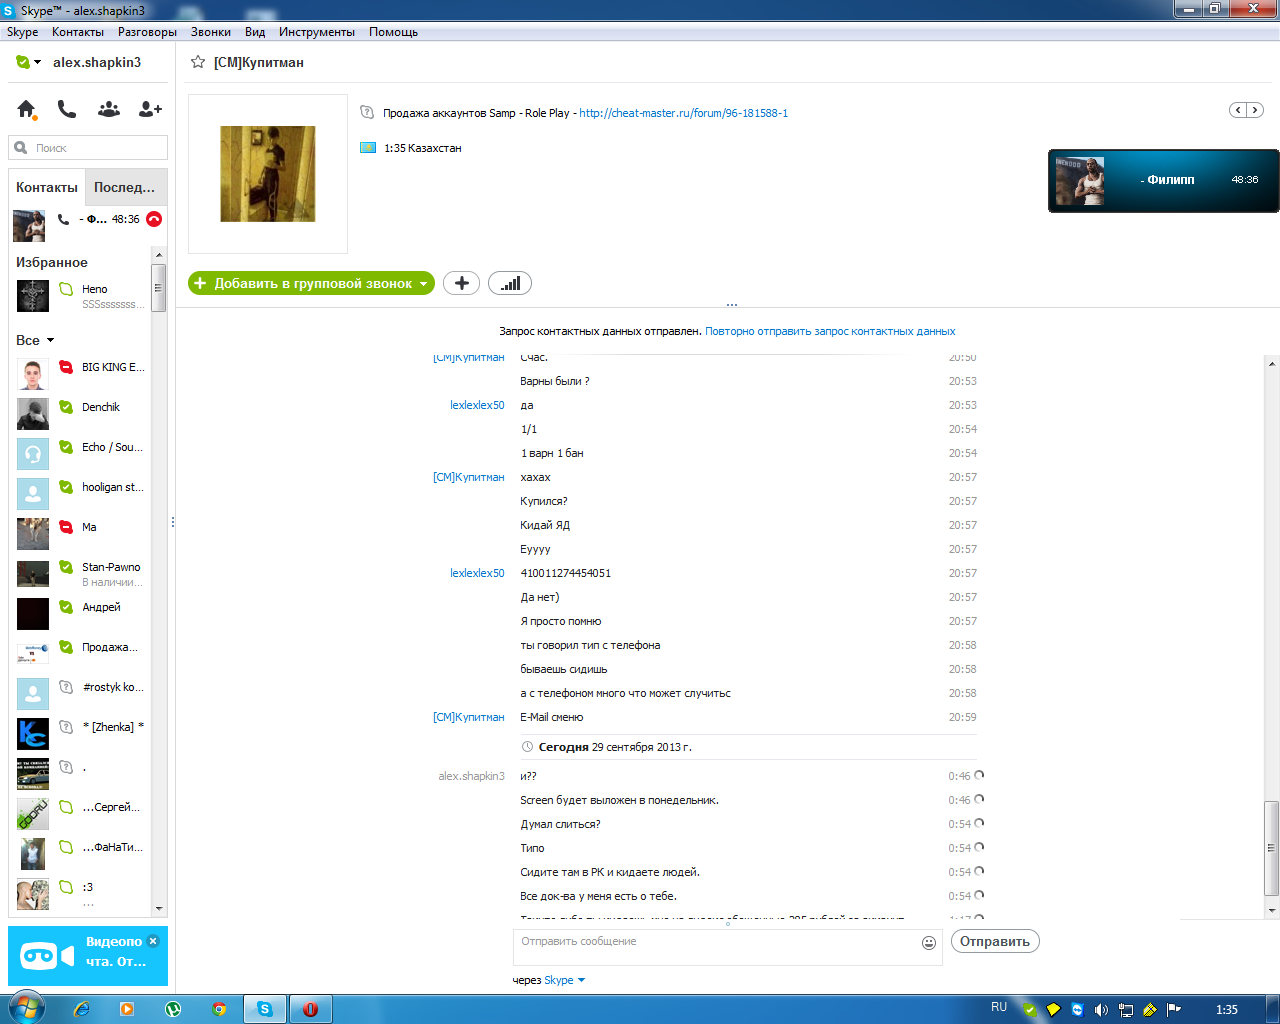This screenshot has height=1024, width=1280.
Task: Switch to the Последние tab
Action: click(125, 187)
